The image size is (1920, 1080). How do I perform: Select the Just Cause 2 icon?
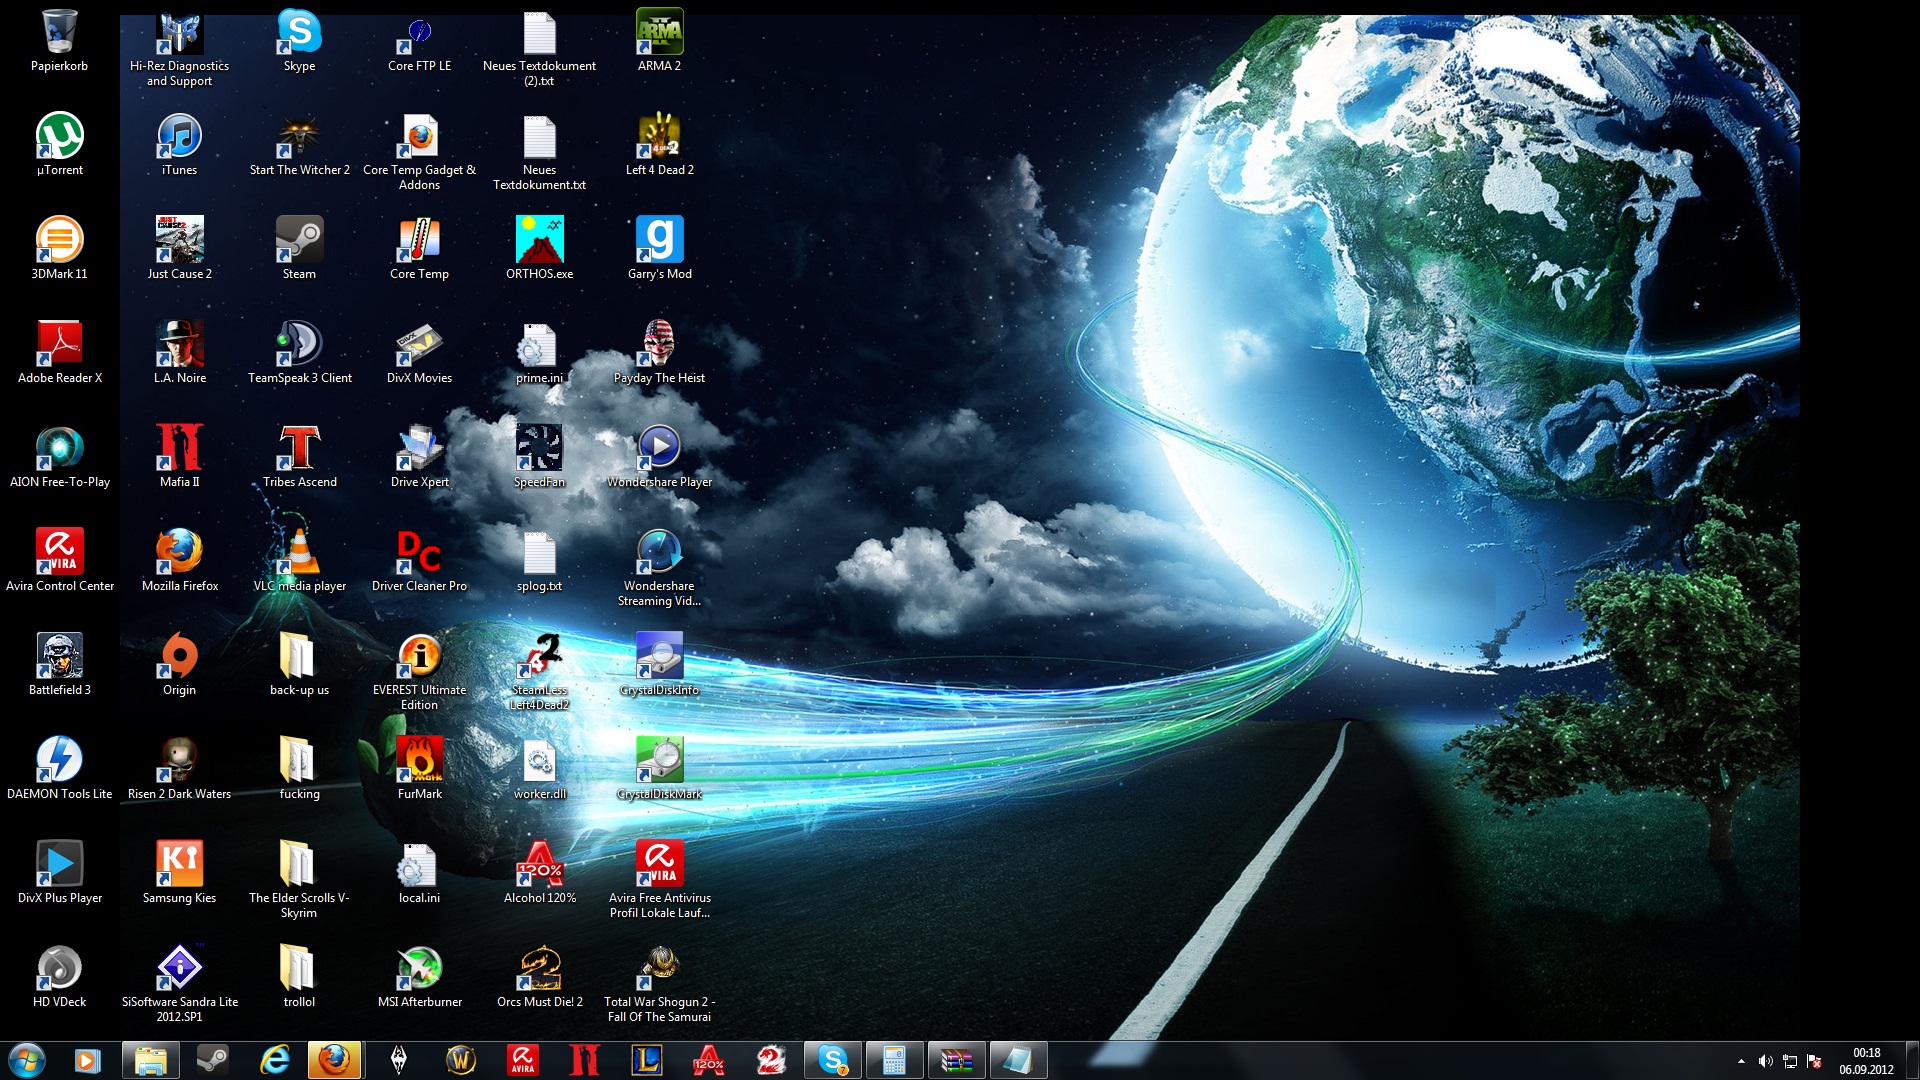pyautogui.click(x=179, y=248)
